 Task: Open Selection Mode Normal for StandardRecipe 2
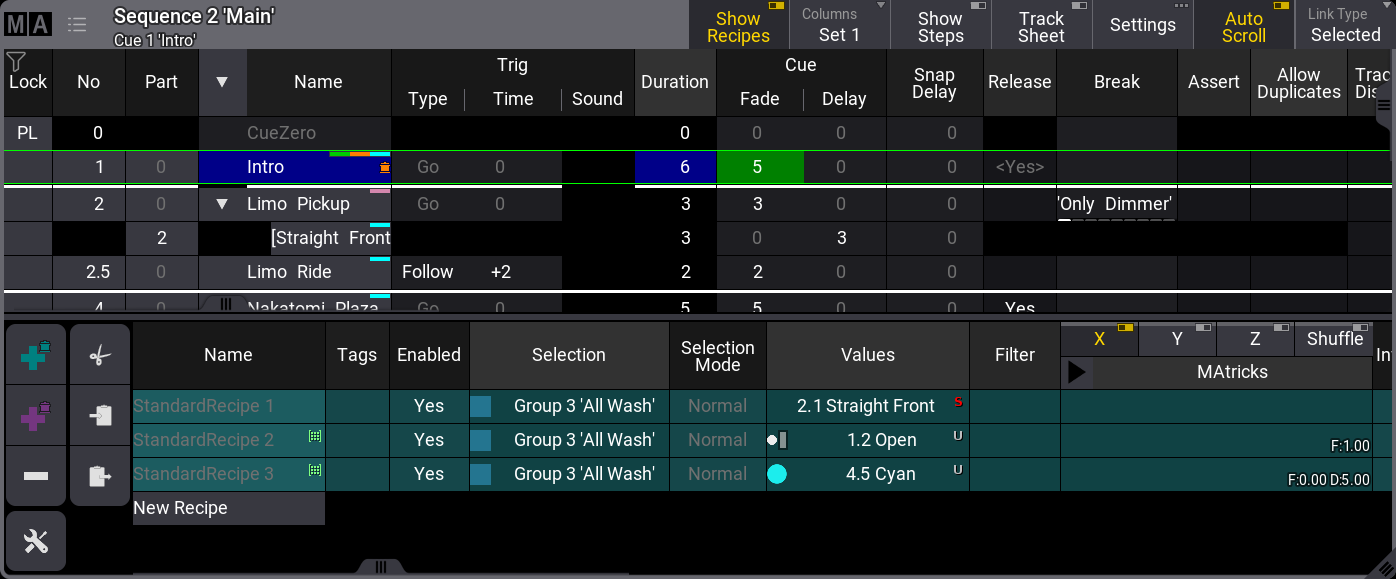(x=718, y=440)
